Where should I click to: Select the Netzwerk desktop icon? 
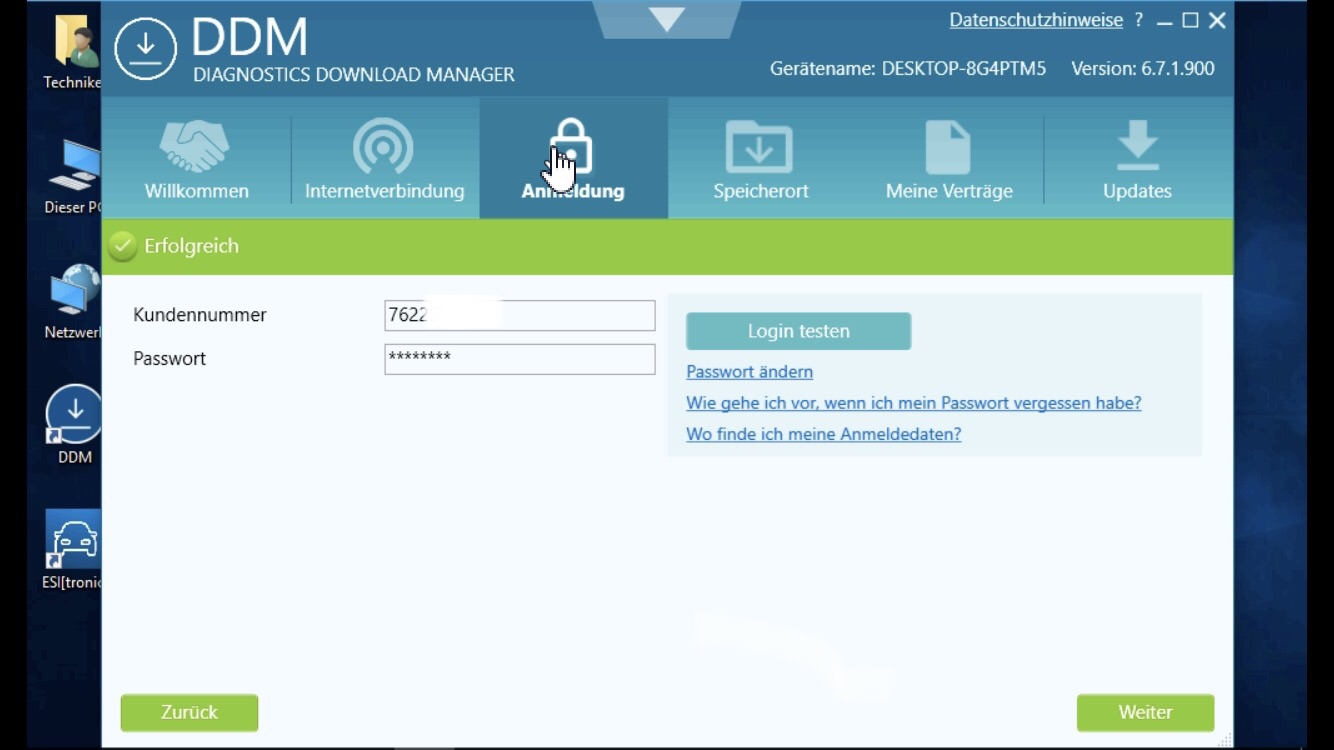pos(74,302)
